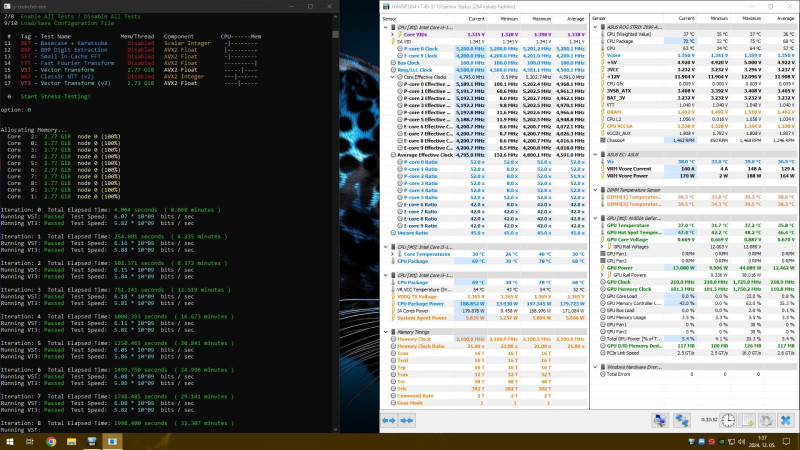Open the network connection computers icon
Viewport: 800px width, 450px height.
(x=682, y=420)
